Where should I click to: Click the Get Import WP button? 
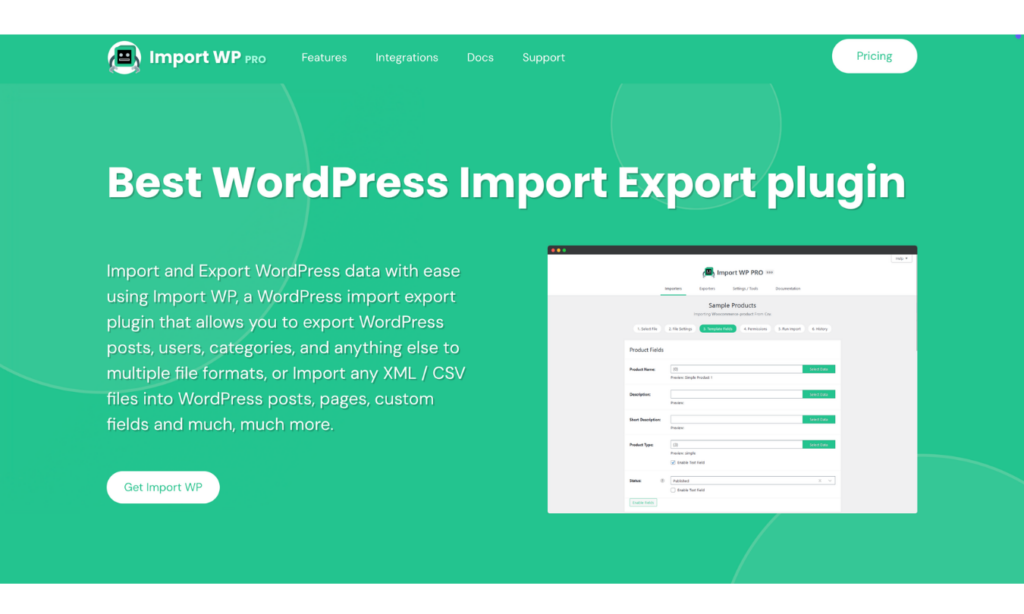163,487
